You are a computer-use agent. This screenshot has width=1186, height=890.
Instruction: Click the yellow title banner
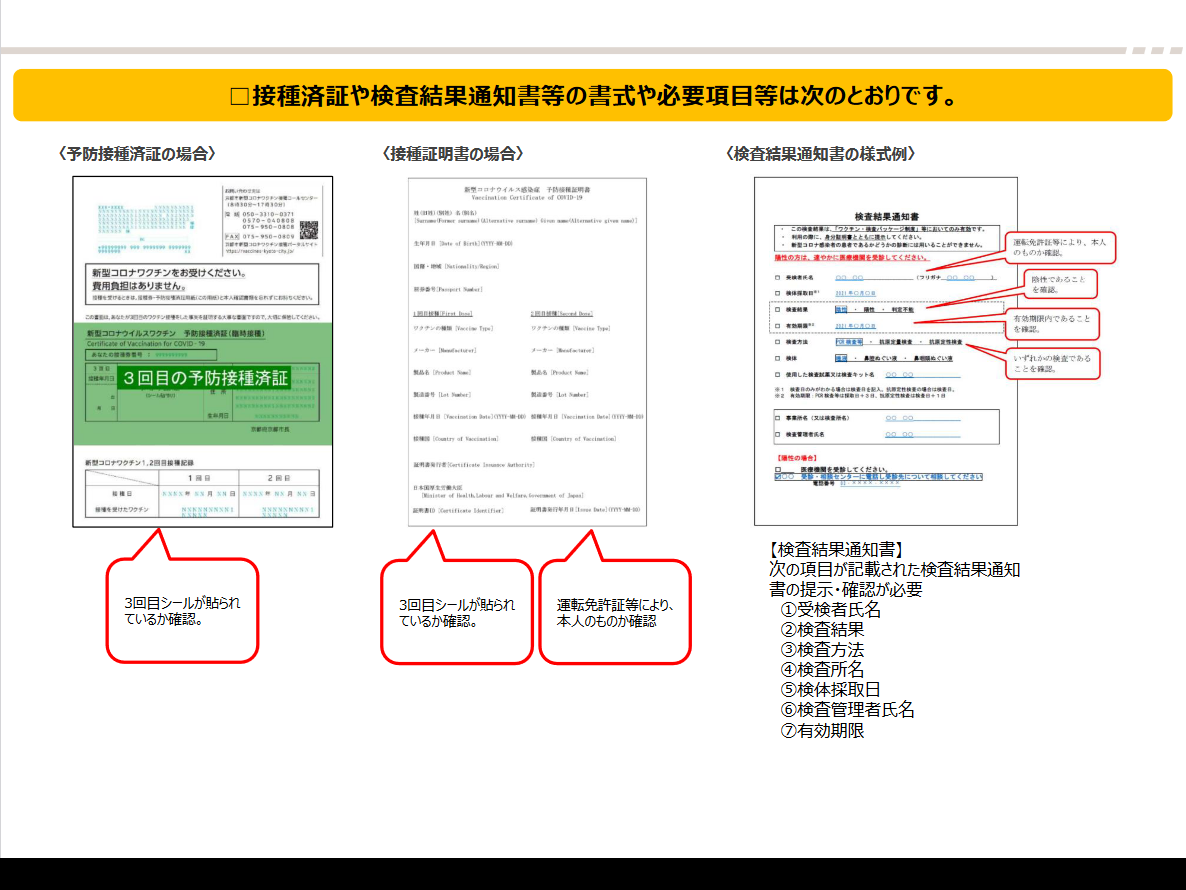593,95
